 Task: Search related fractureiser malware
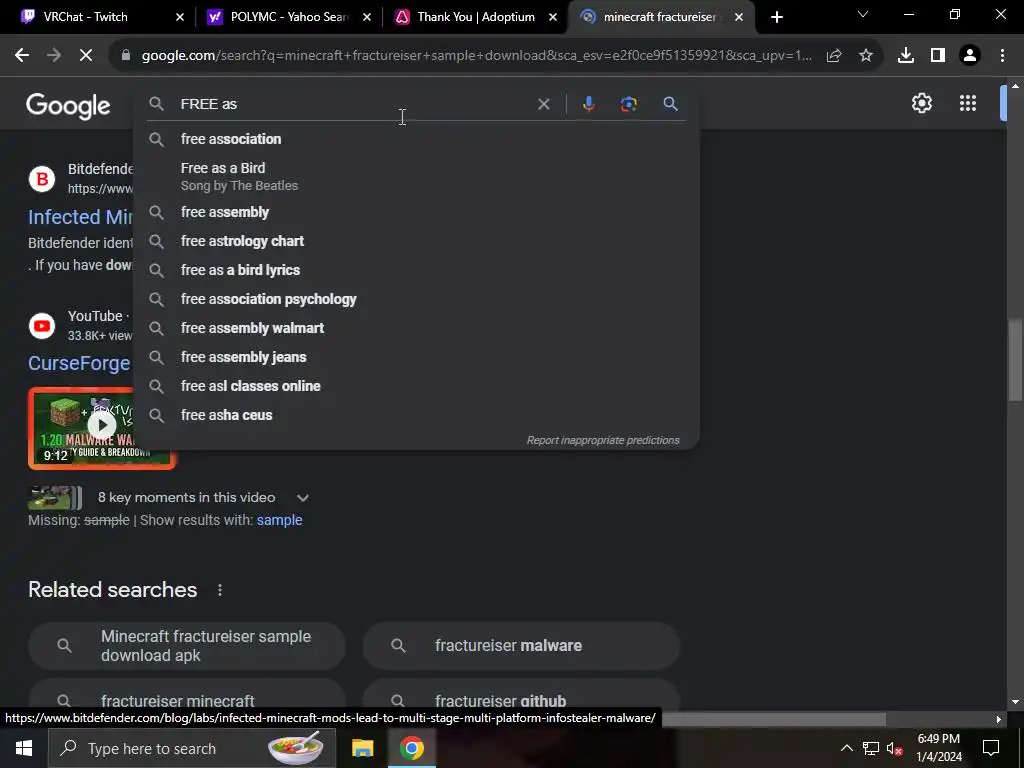pyautogui.click(x=521, y=645)
